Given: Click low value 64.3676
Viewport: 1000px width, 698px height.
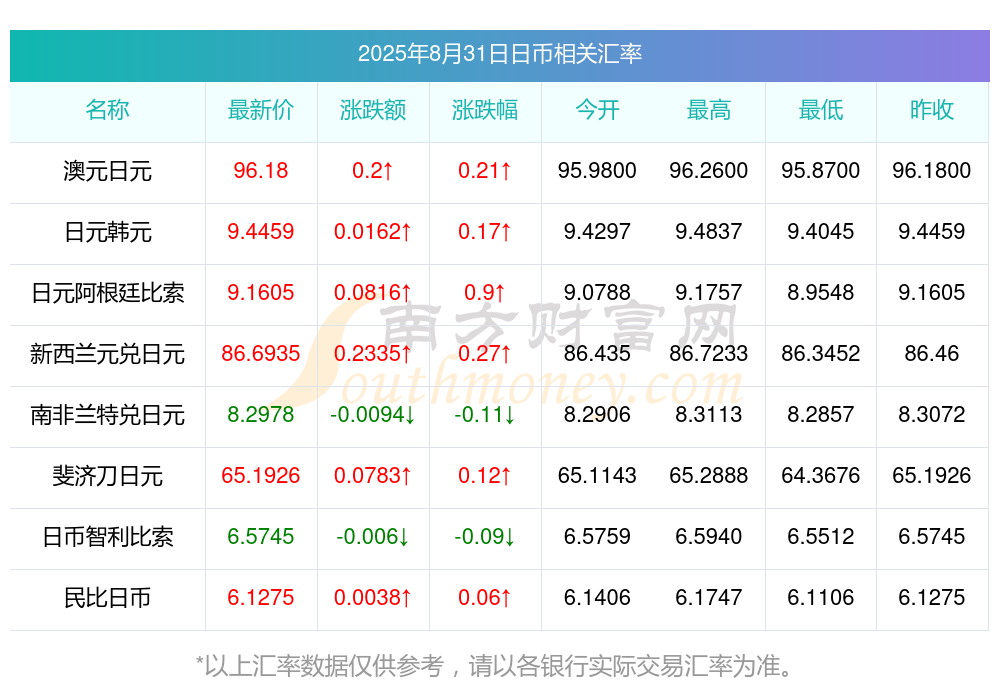Looking at the screenshot, I should [821, 475].
